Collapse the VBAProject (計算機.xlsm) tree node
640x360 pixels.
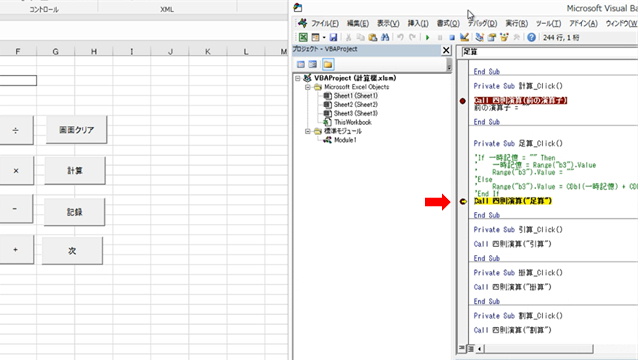298,78
